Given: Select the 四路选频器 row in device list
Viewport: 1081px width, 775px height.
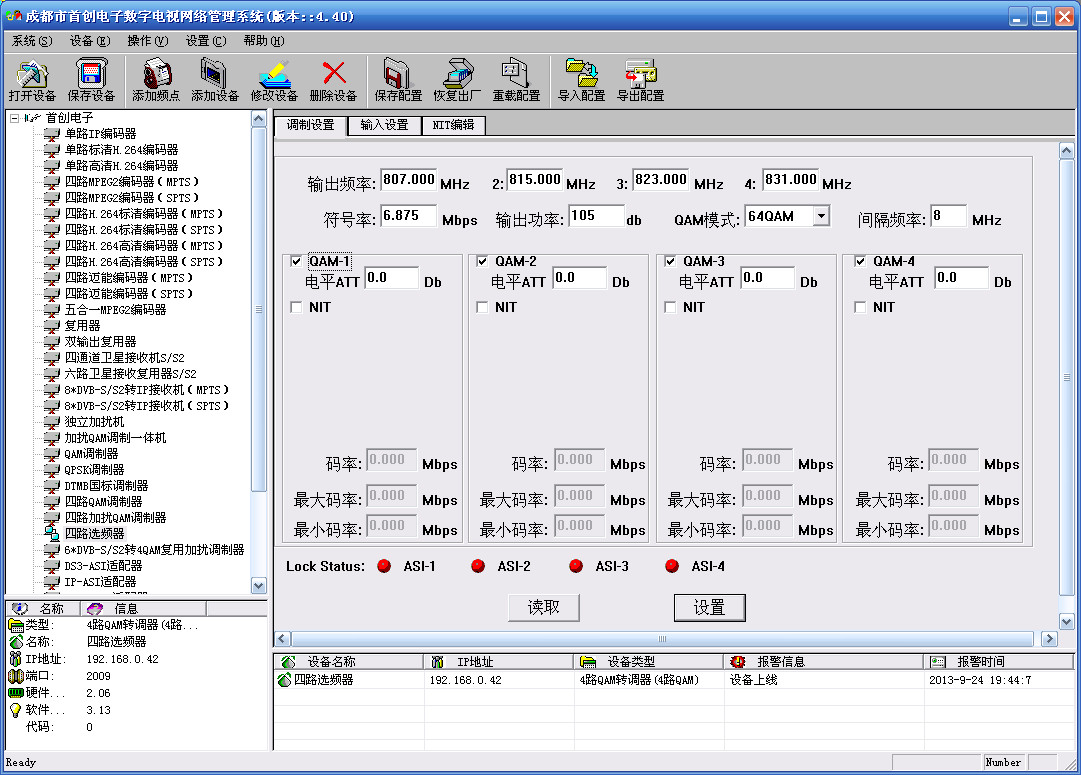Looking at the screenshot, I should [x=674, y=680].
